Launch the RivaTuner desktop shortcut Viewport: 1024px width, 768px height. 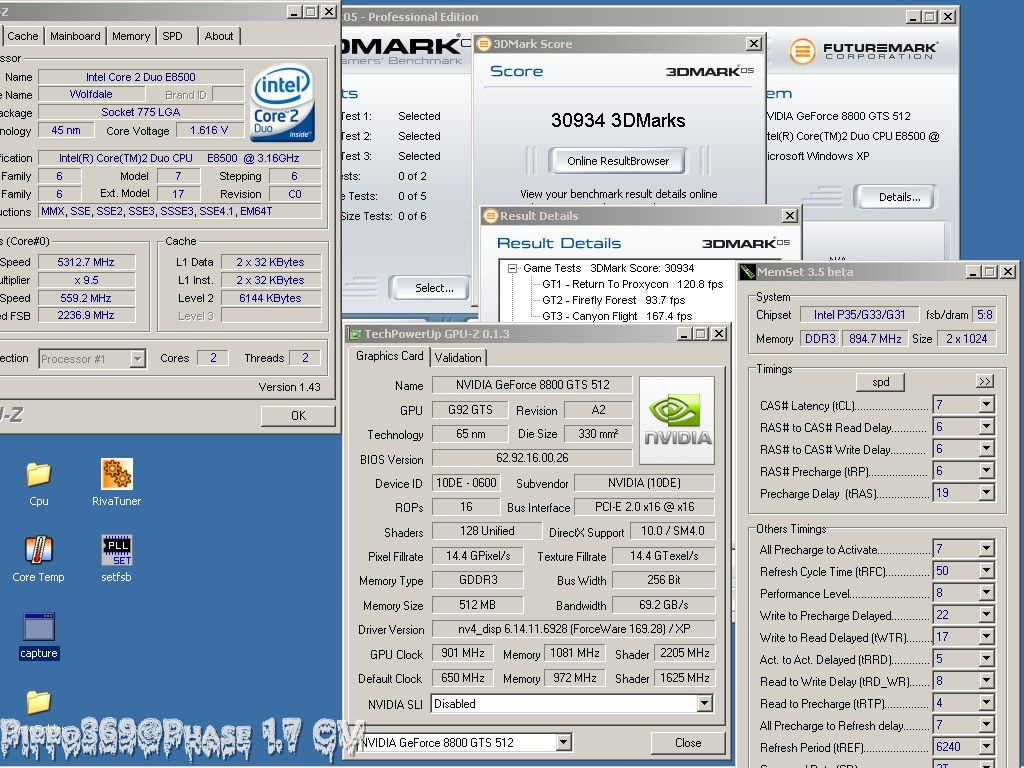click(x=116, y=484)
